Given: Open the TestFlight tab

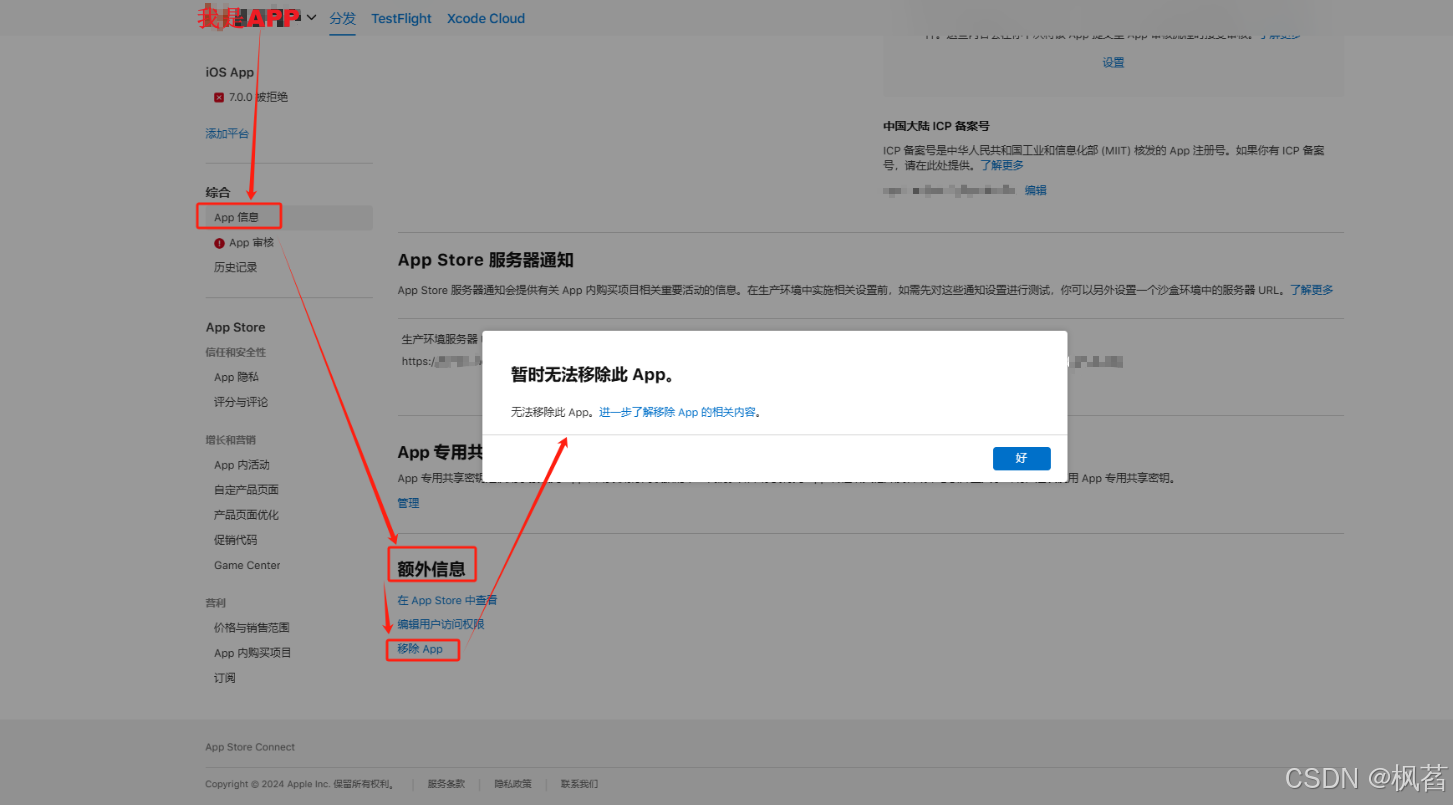Looking at the screenshot, I should (x=401, y=18).
